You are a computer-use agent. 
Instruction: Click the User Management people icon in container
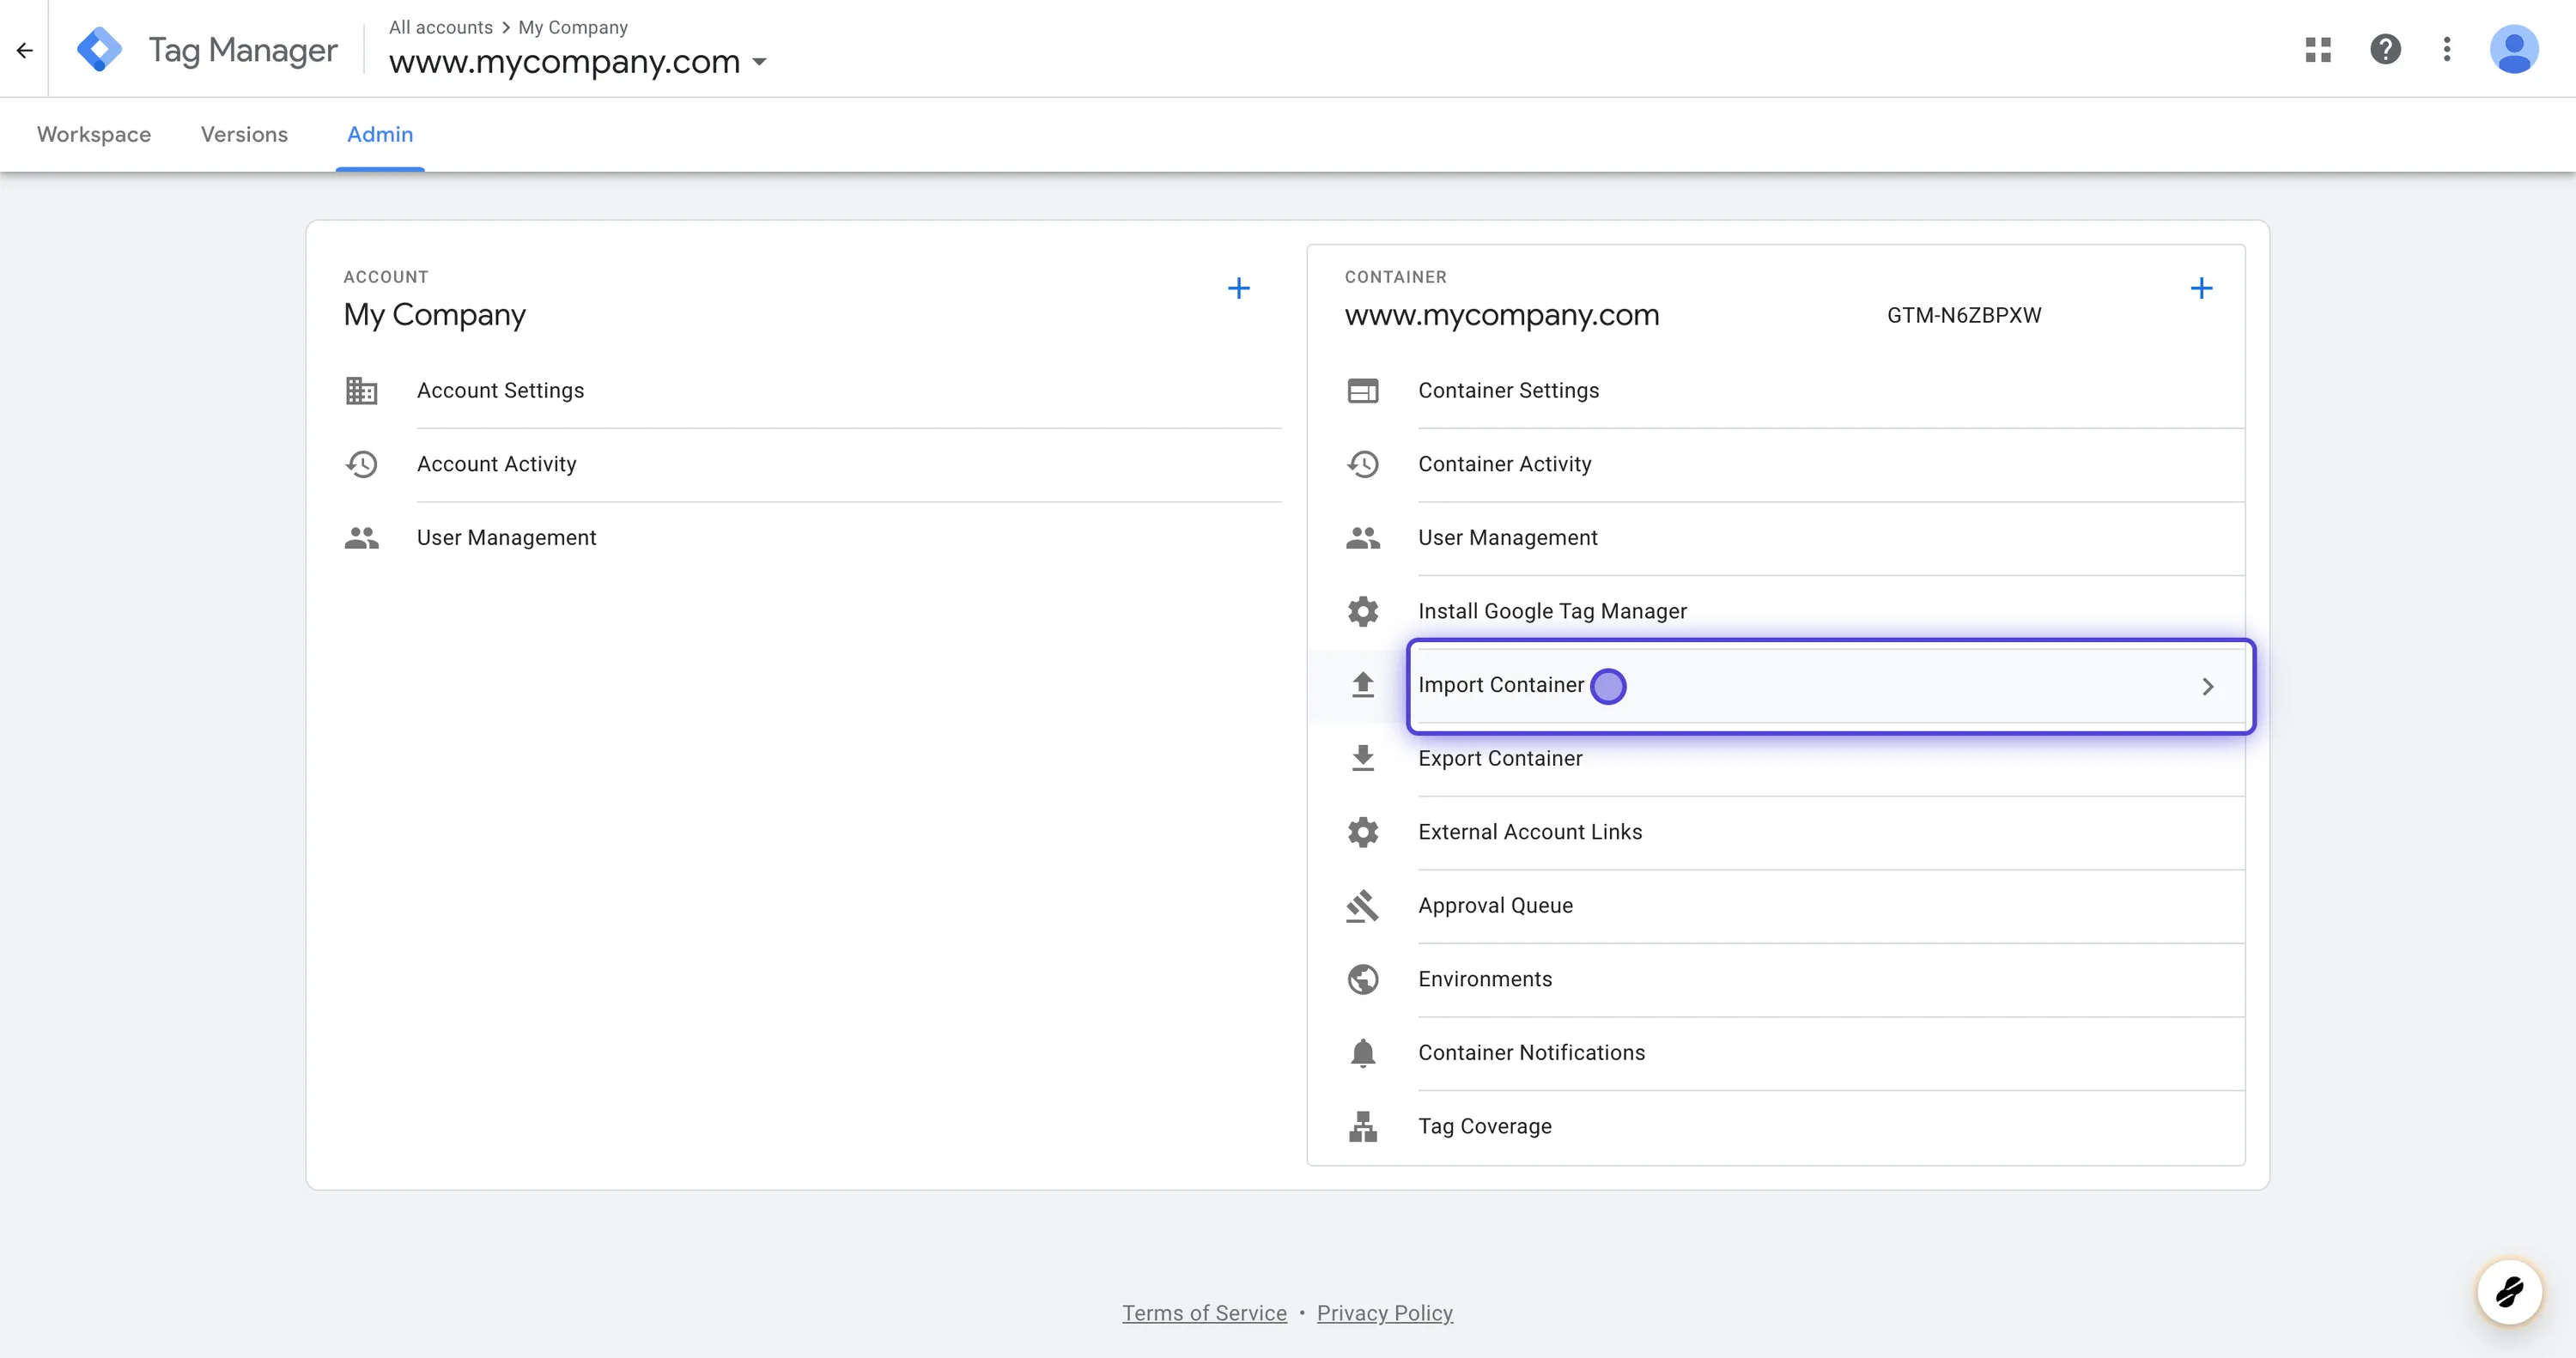coord(1363,537)
